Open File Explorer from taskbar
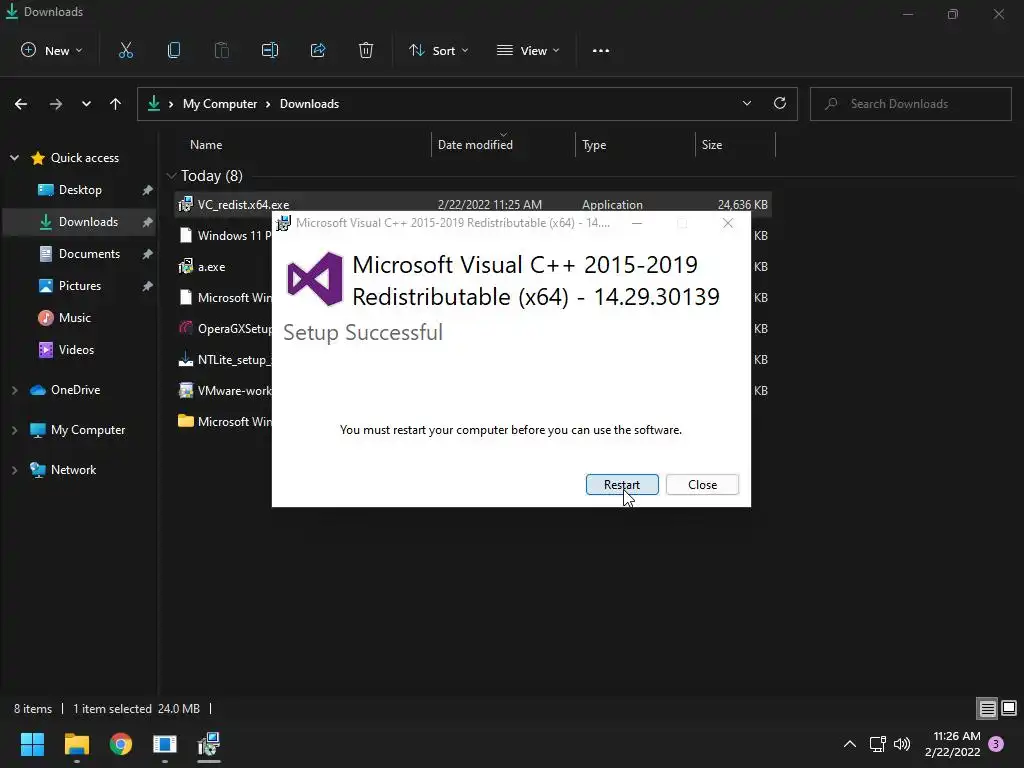The width and height of the screenshot is (1024, 768). pos(76,744)
